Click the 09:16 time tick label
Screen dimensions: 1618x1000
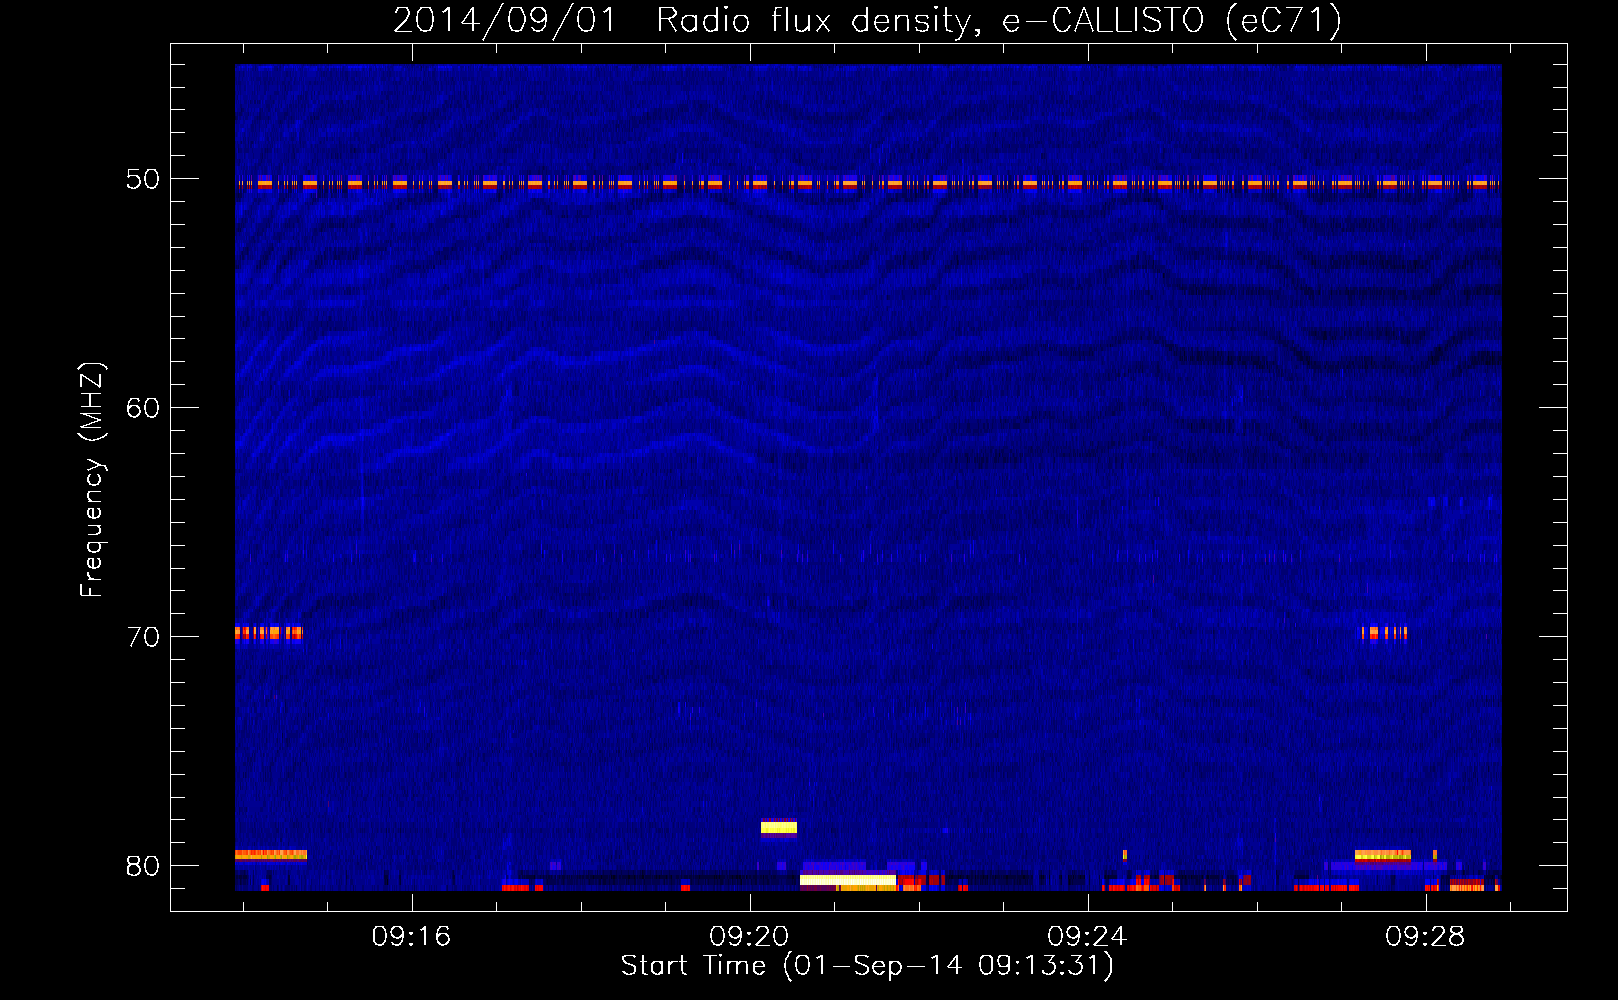point(411,937)
